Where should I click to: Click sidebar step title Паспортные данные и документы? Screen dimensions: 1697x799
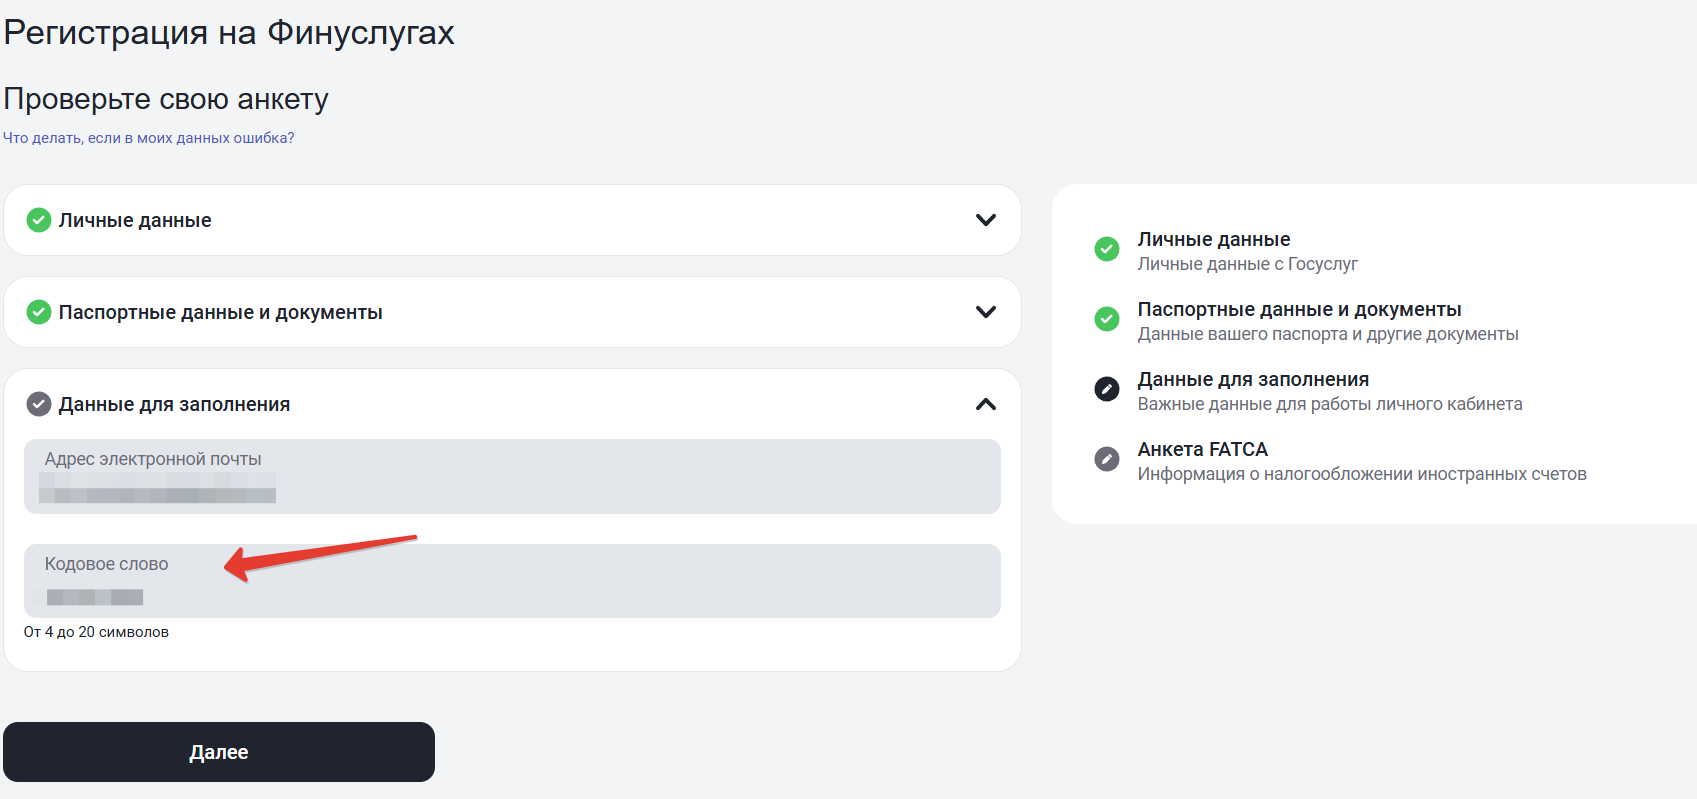1299,309
